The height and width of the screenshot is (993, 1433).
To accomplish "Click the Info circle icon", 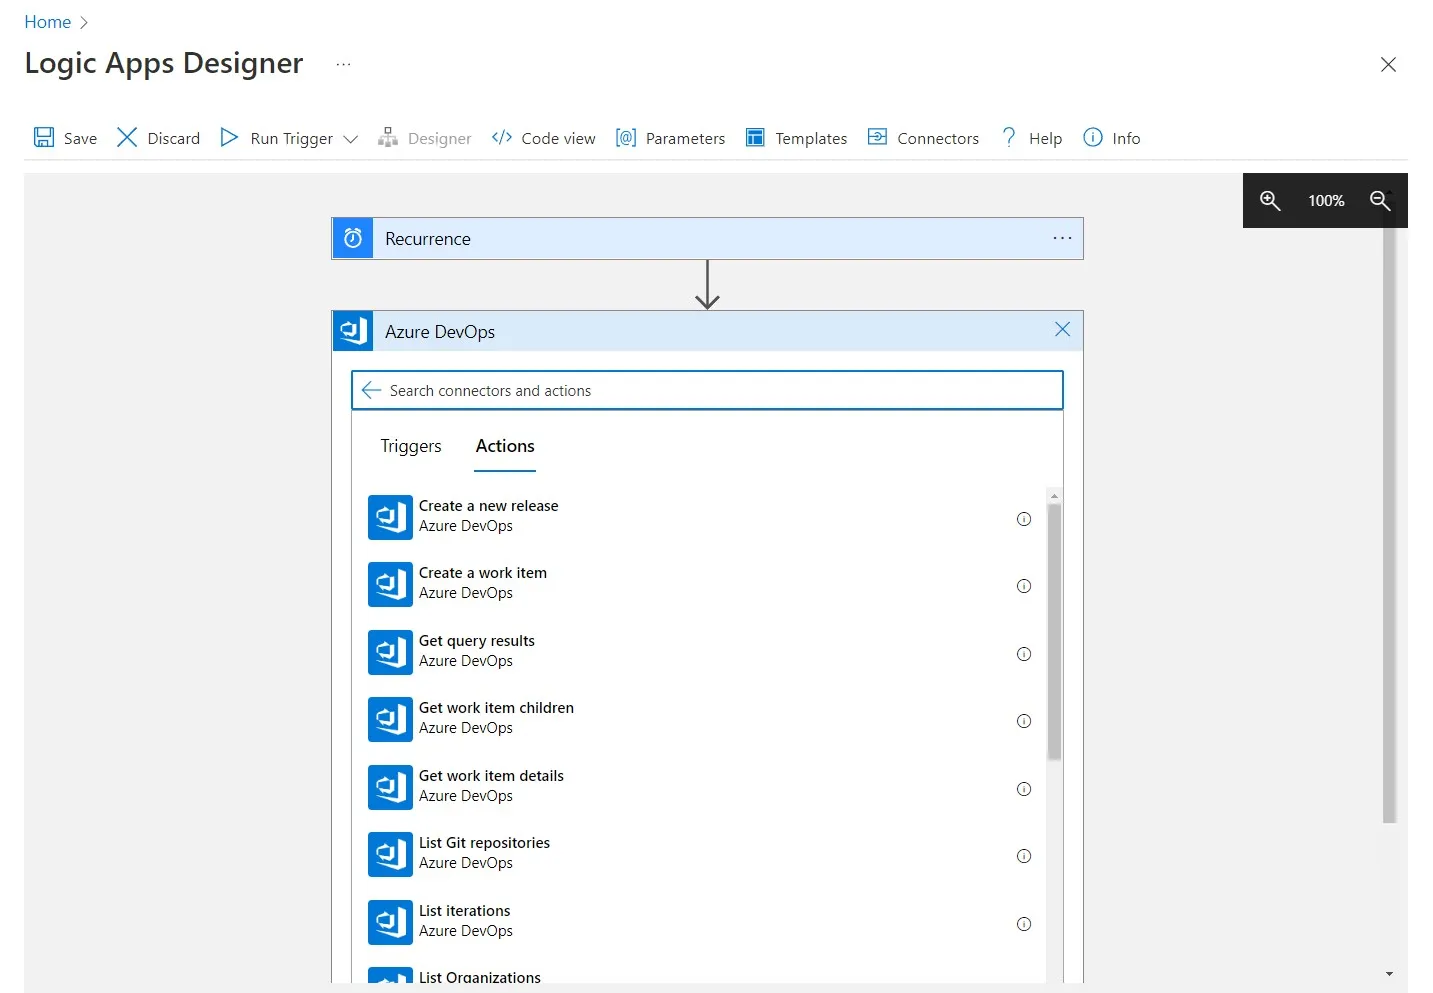I will click(x=1093, y=137).
